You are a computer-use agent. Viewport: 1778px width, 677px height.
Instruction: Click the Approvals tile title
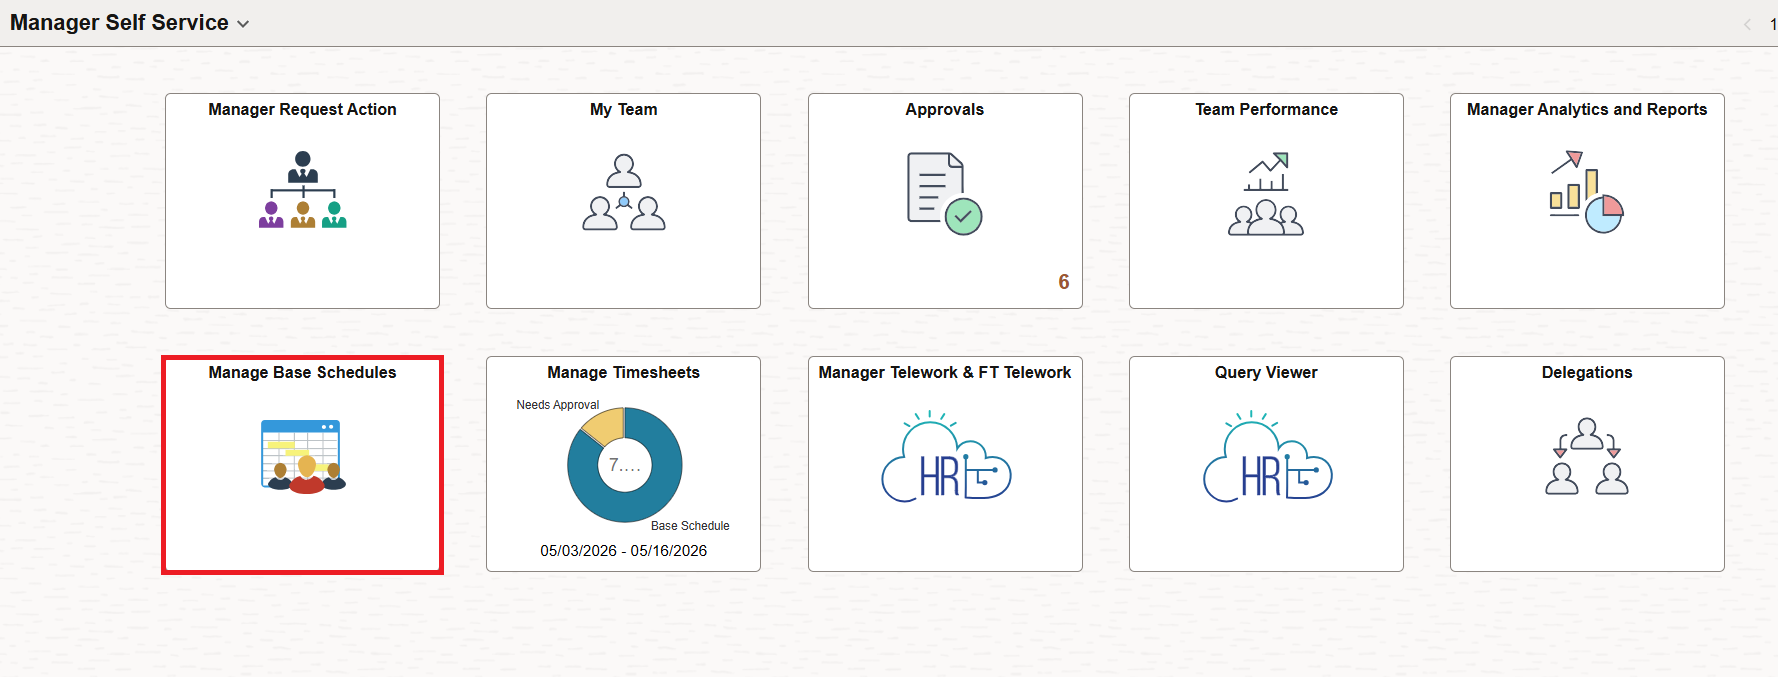tap(945, 109)
